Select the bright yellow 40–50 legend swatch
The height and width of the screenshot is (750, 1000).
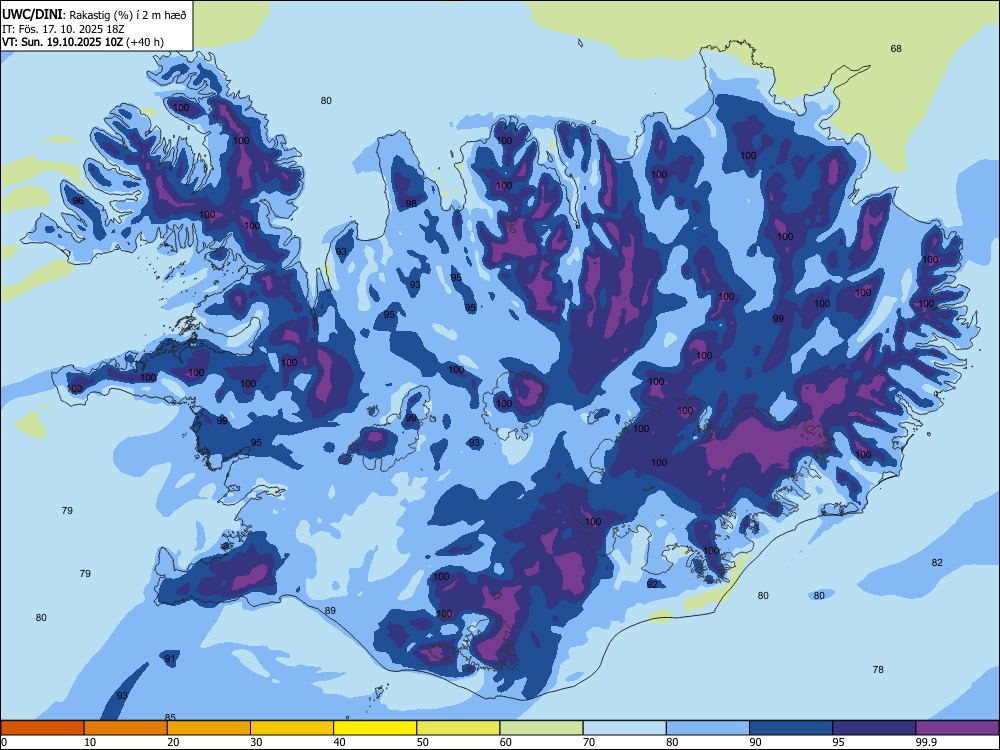coord(375,728)
